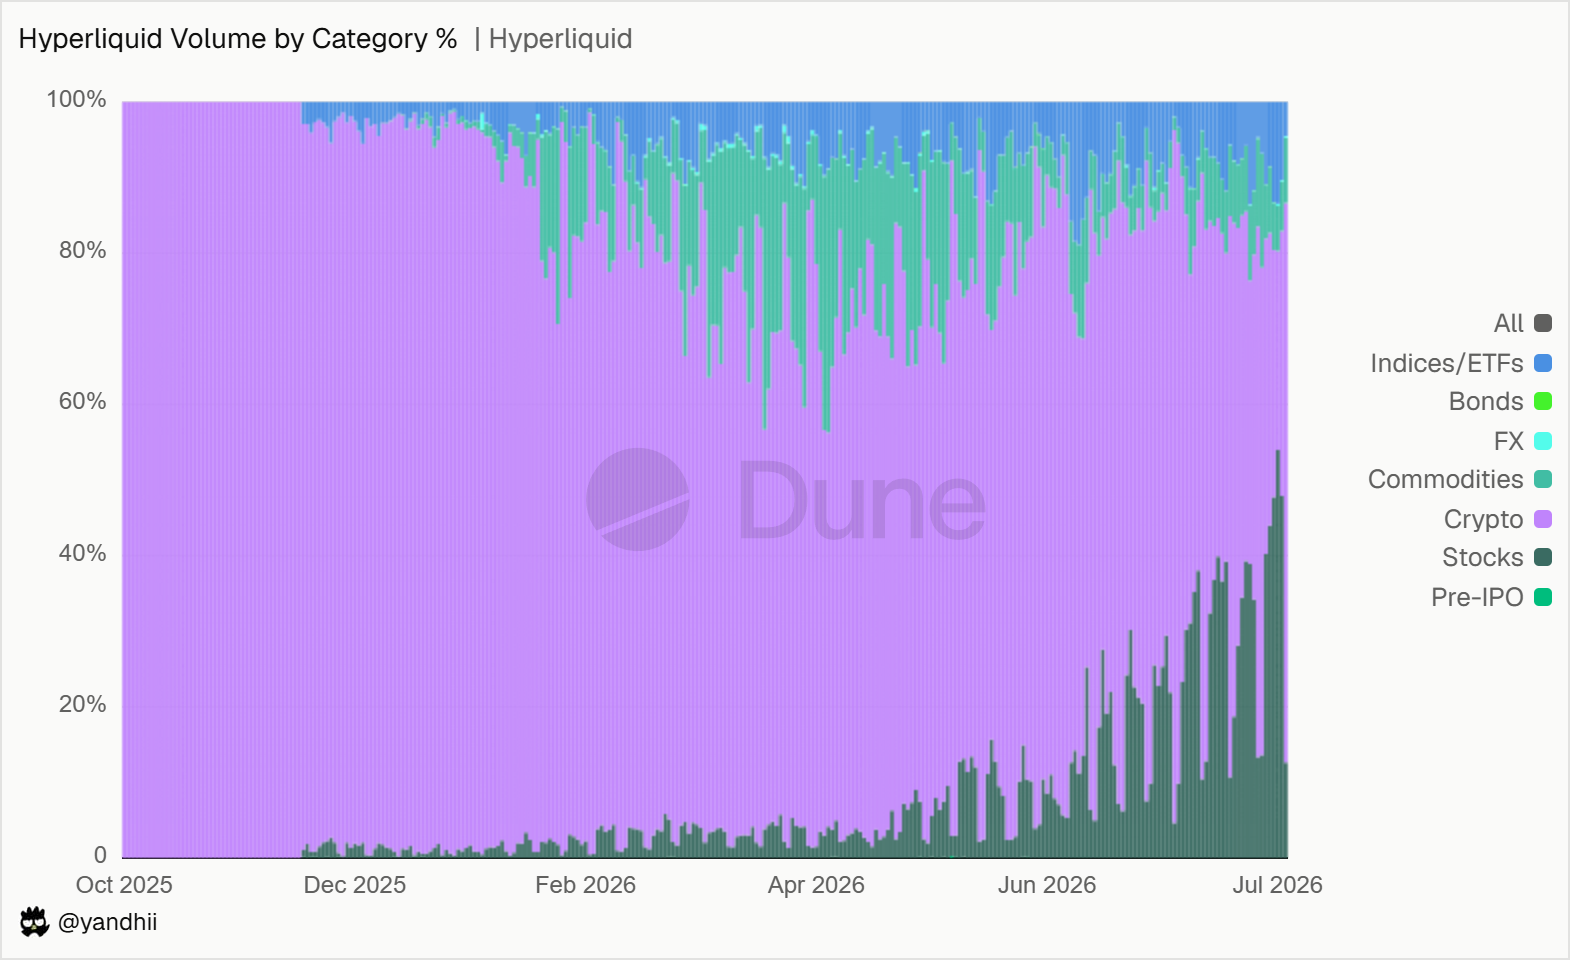Screen dimensions: 1570x960
Task: Click the 0 y-axis label
Action: click(x=100, y=855)
